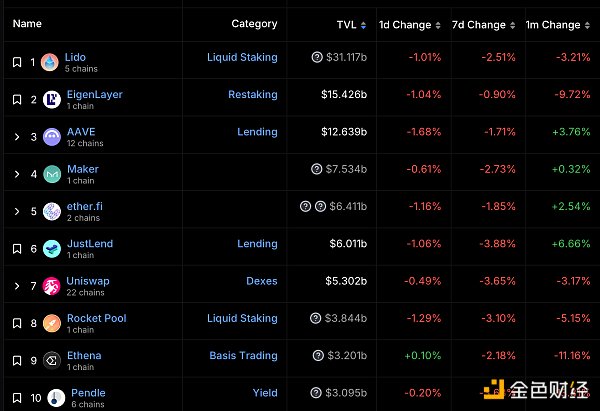Click the question mark icon beside Lido TVL
Image resolution: width=600 pixels, height=411 pixels.
click(317, 58)
